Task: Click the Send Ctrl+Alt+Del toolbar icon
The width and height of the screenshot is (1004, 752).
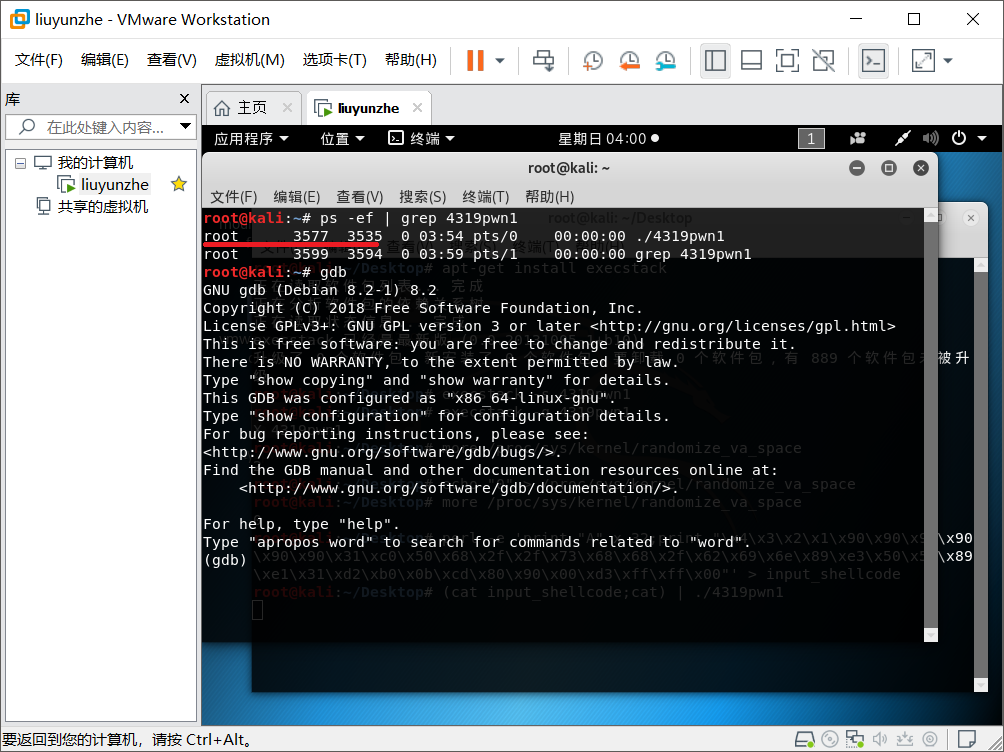Action: (x=544, y=61)
